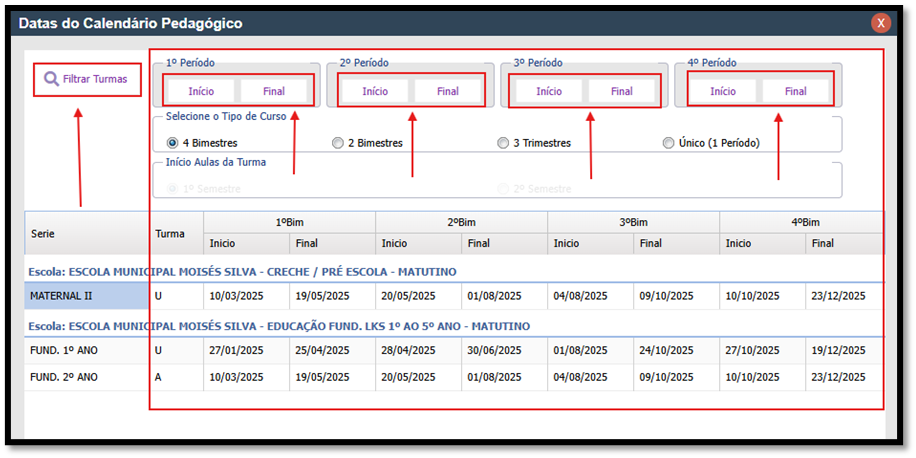Screen dimensions: 916x458
Task: Choose the 2 Bimestres course type
Action: [x=338, y=143]
